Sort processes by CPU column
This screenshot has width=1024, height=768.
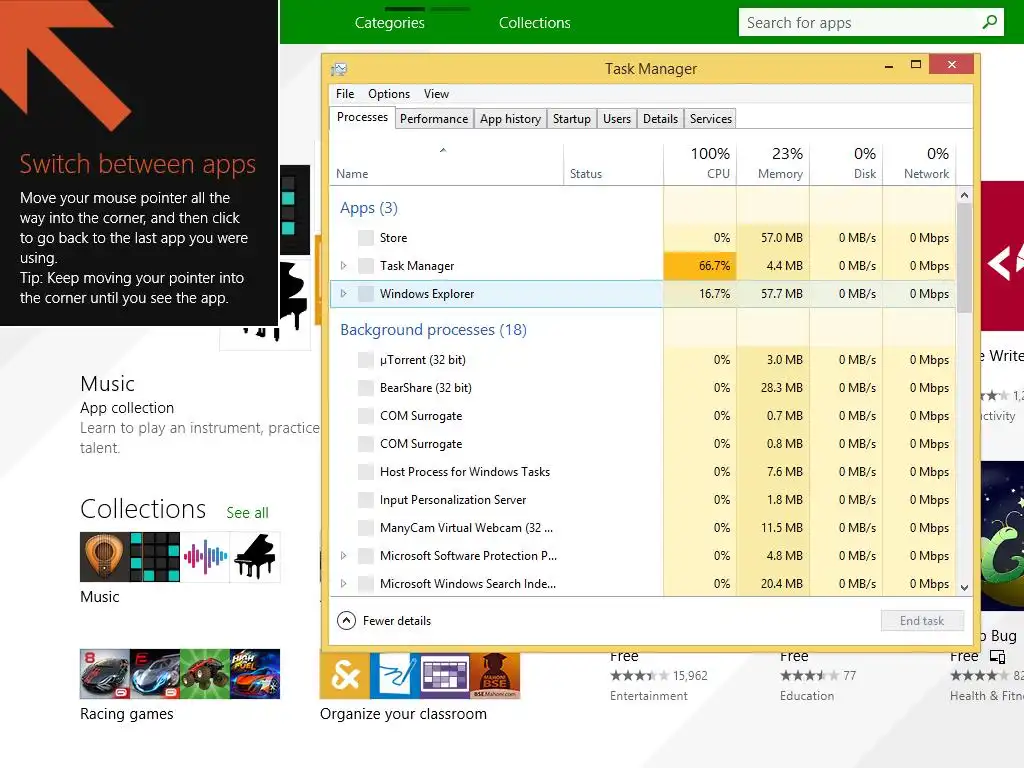(x=700, y=163)
